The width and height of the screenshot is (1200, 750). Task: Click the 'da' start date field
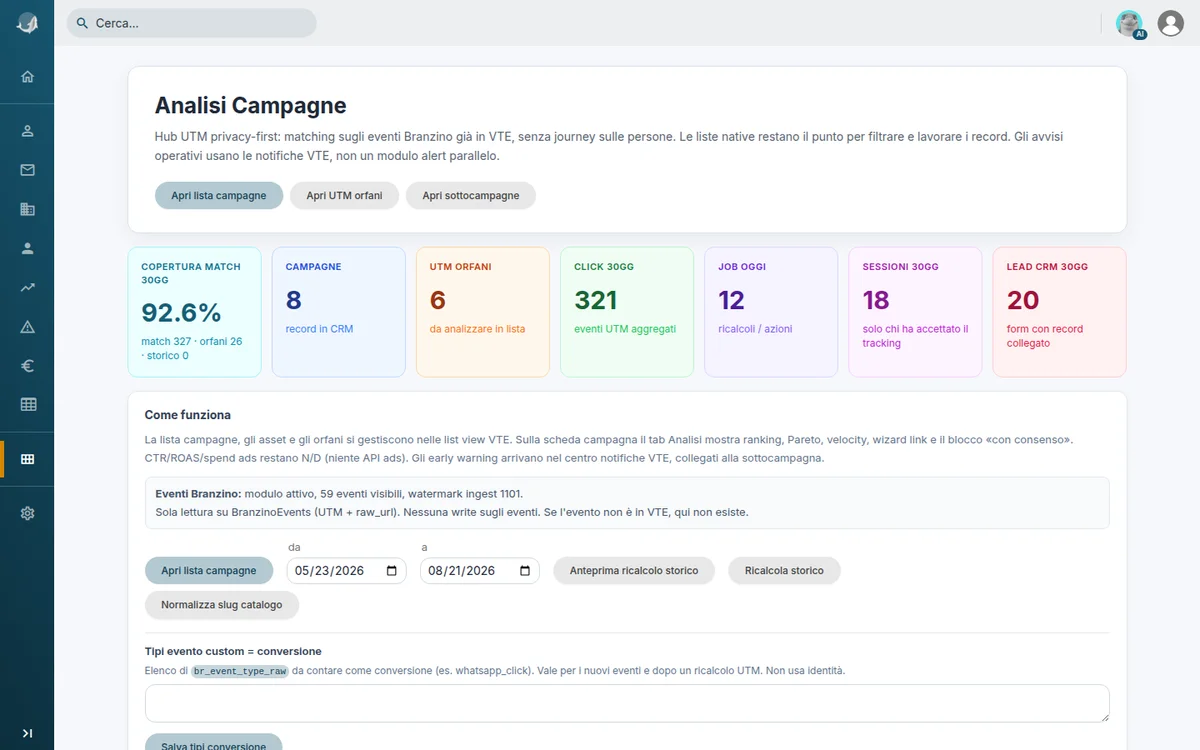347,571
